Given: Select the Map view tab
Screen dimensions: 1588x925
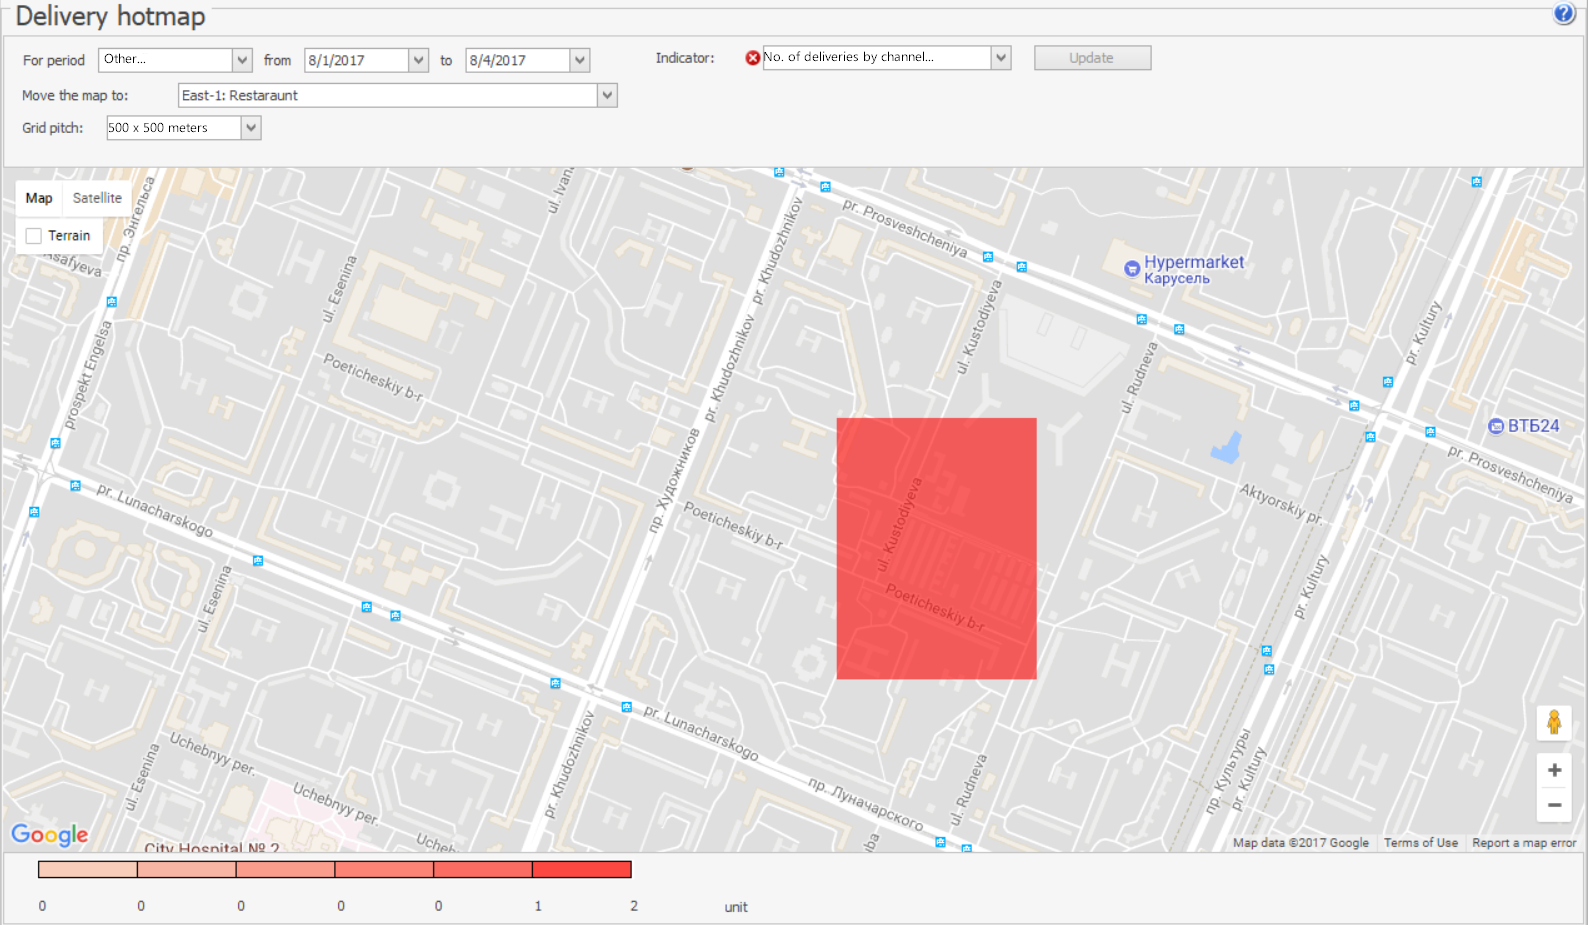Looking at the screenshot, I should [39, 198].
